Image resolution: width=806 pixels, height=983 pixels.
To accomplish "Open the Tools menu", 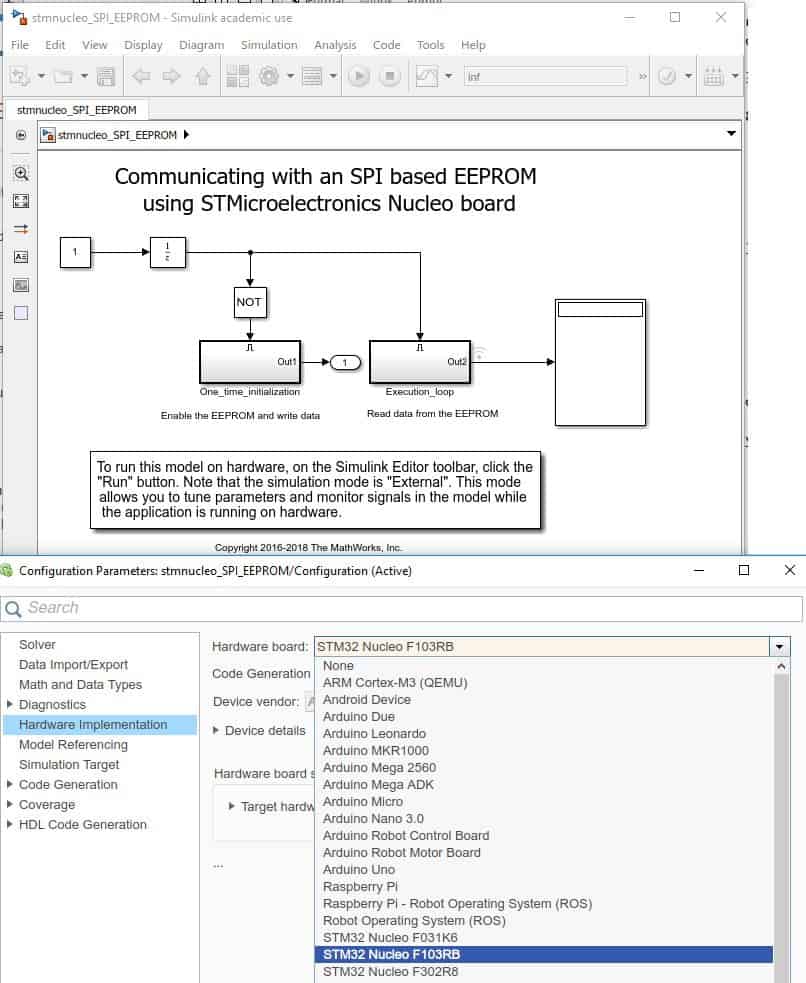I will point(430,45).
